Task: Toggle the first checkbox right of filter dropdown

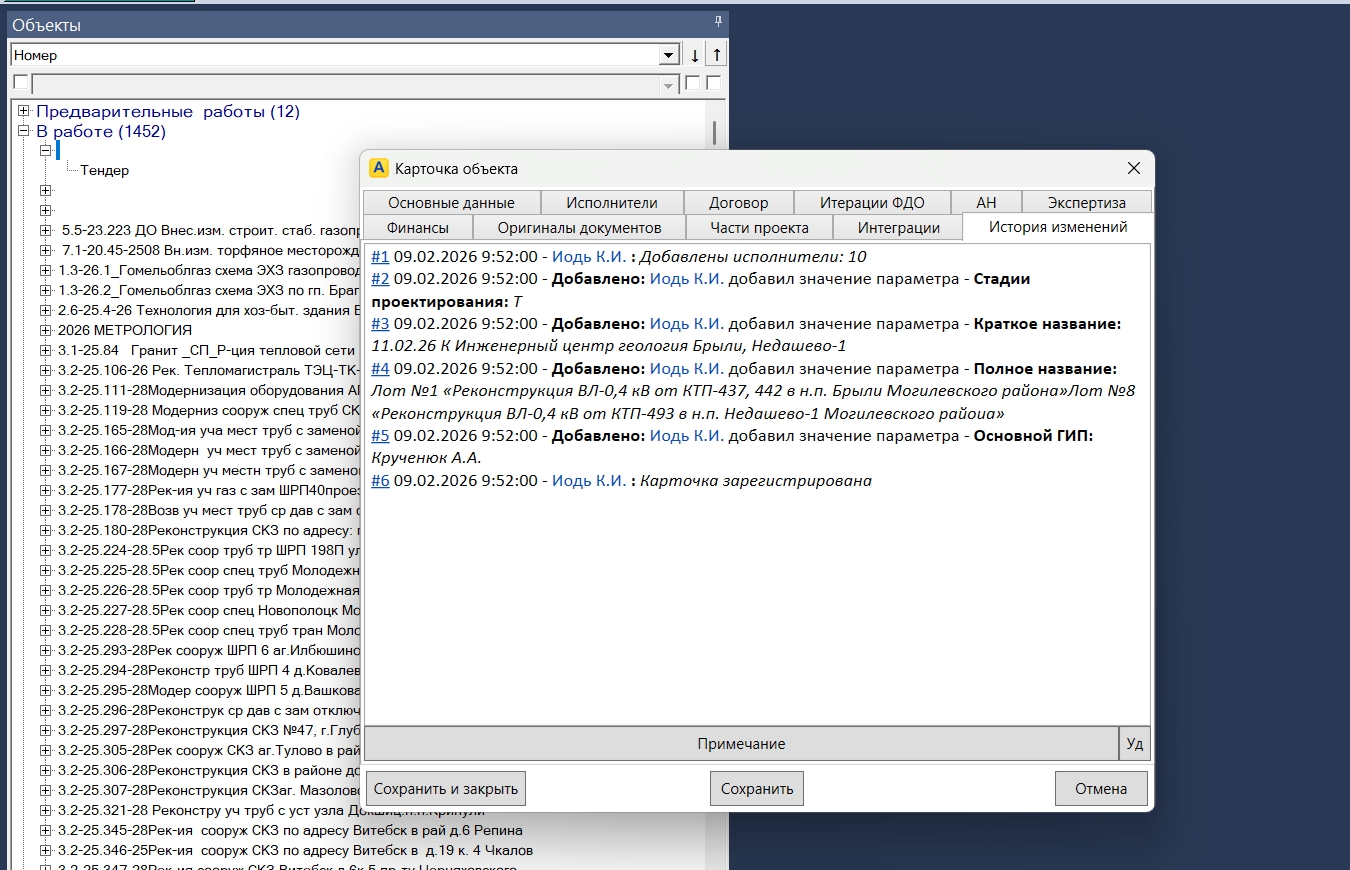Action: [x=693, y=83]
